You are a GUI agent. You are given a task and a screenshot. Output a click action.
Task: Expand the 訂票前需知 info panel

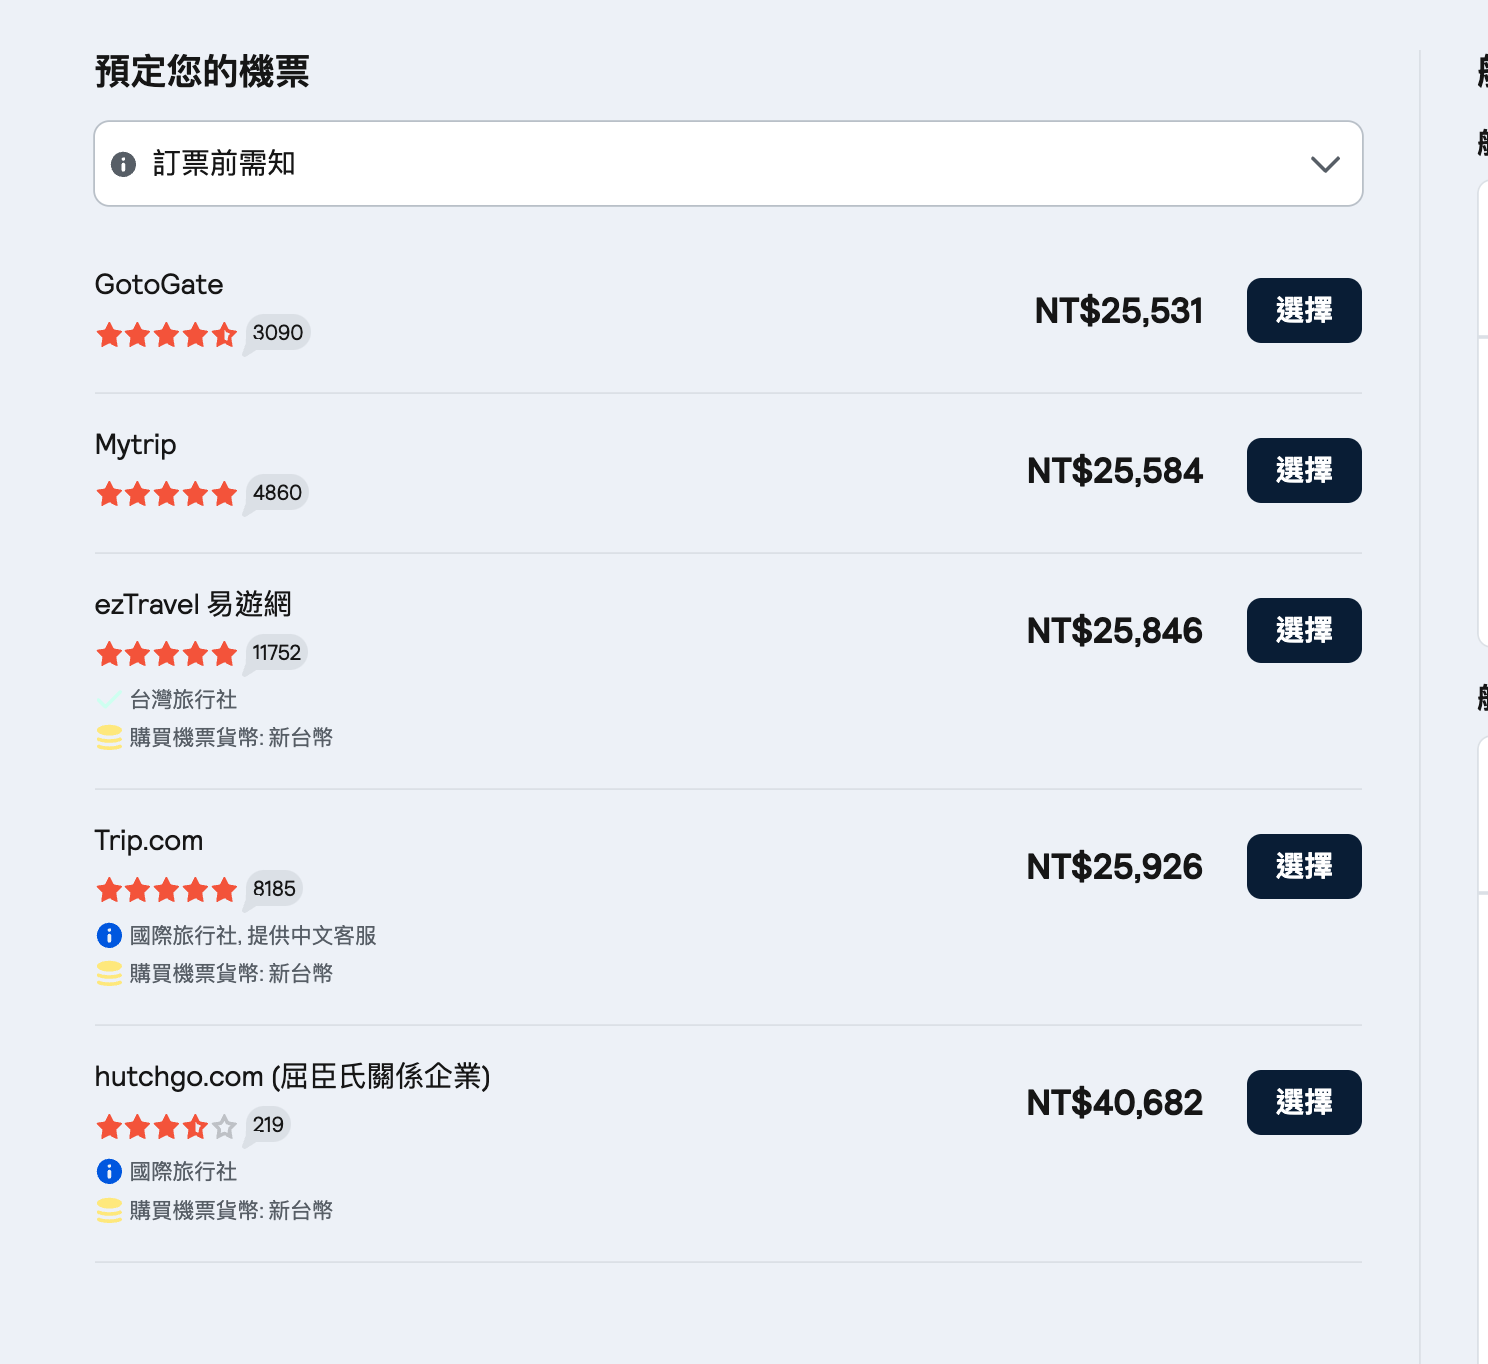(x=728, y=164)
